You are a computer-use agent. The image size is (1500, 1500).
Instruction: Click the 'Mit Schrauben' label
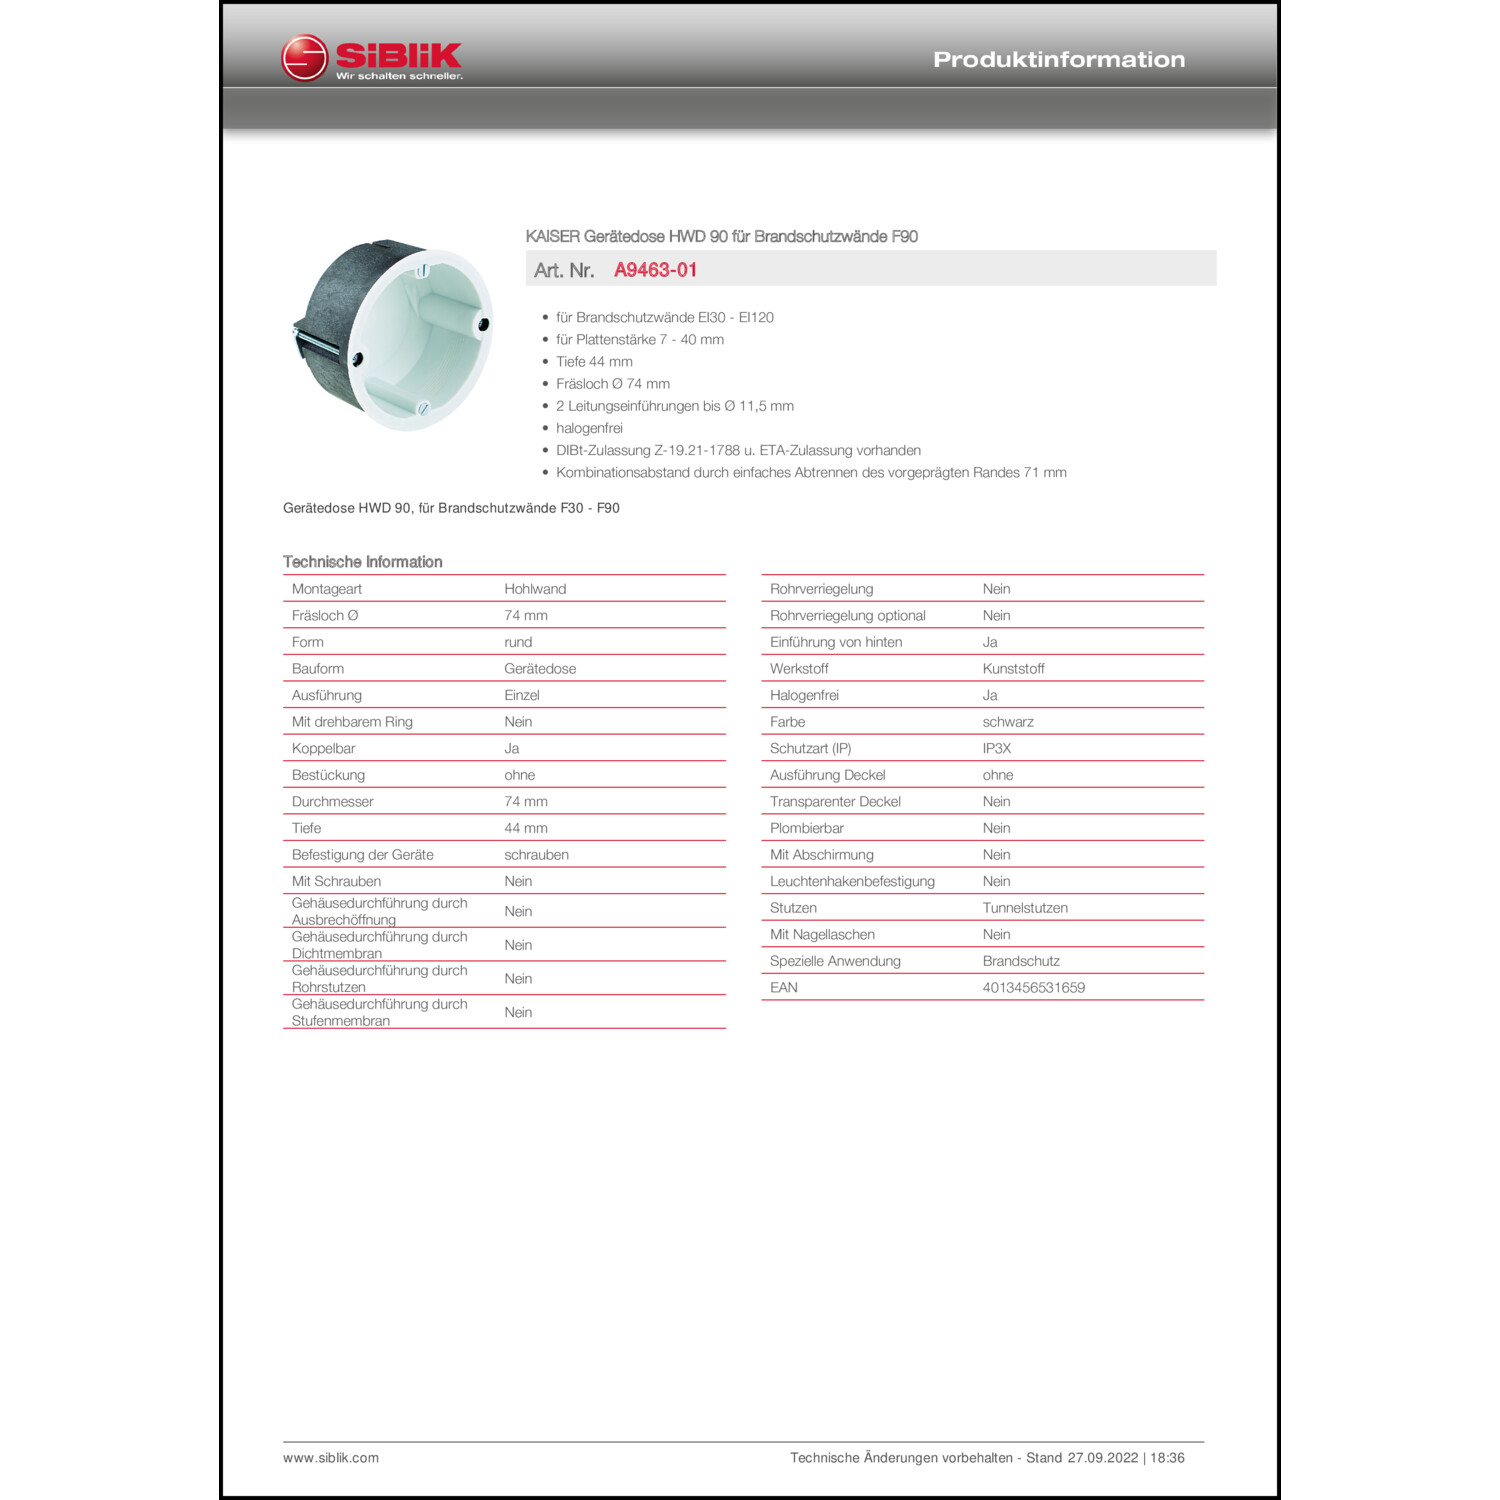[336, 881]
